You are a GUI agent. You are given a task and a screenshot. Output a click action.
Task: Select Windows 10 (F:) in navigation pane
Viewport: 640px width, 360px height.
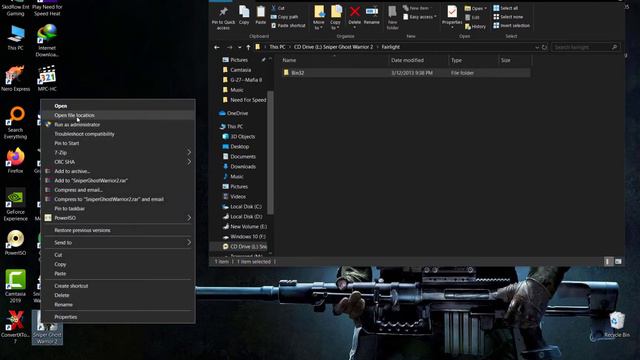[247, 237]
